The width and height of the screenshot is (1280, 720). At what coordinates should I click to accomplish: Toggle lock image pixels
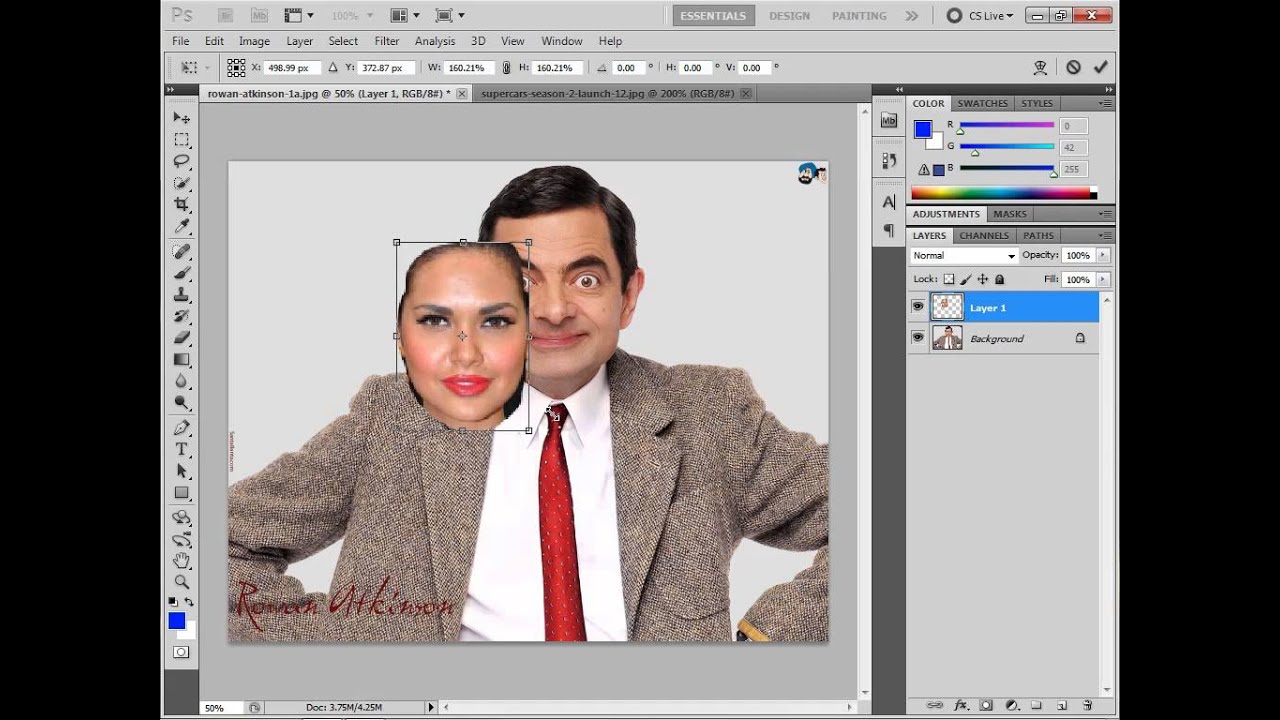pos(966,280)
